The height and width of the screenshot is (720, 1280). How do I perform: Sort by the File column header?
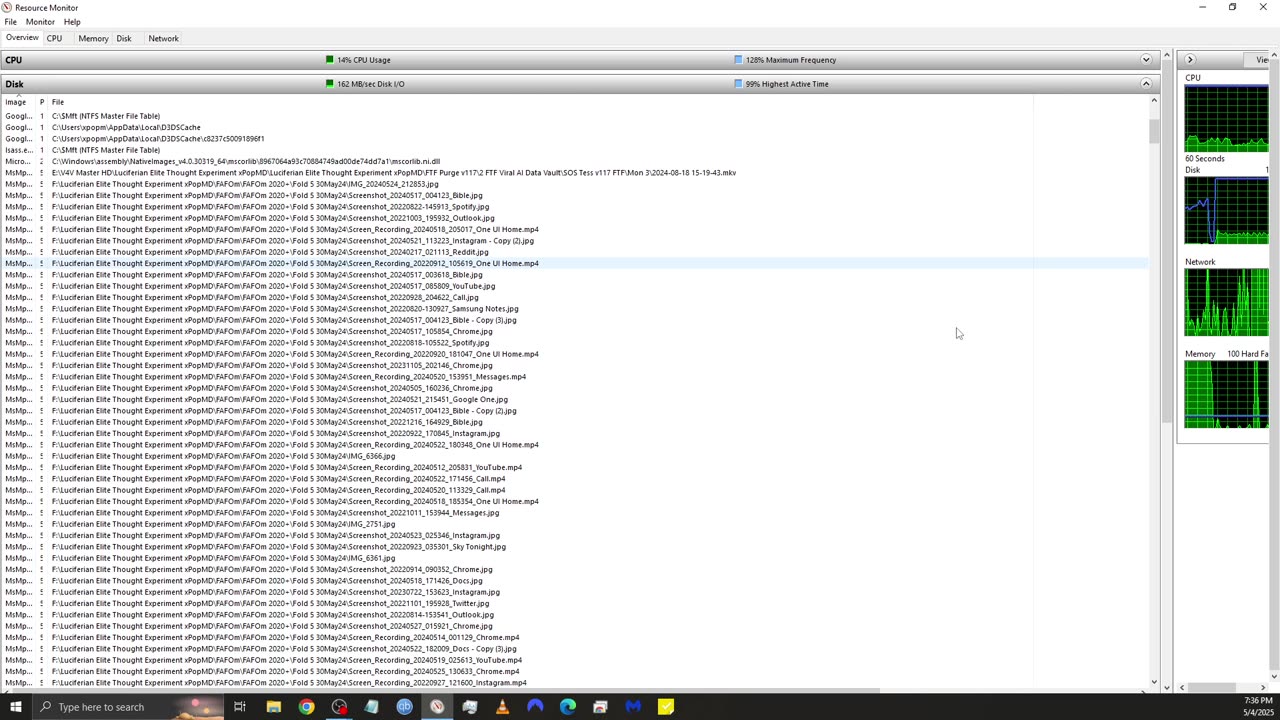tap(540, 102)
